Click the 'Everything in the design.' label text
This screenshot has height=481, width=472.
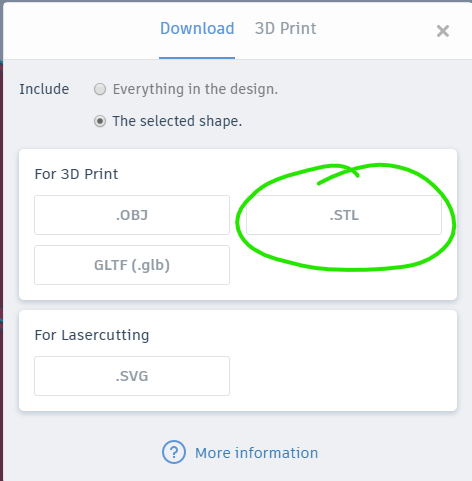[x=195, y=89]
